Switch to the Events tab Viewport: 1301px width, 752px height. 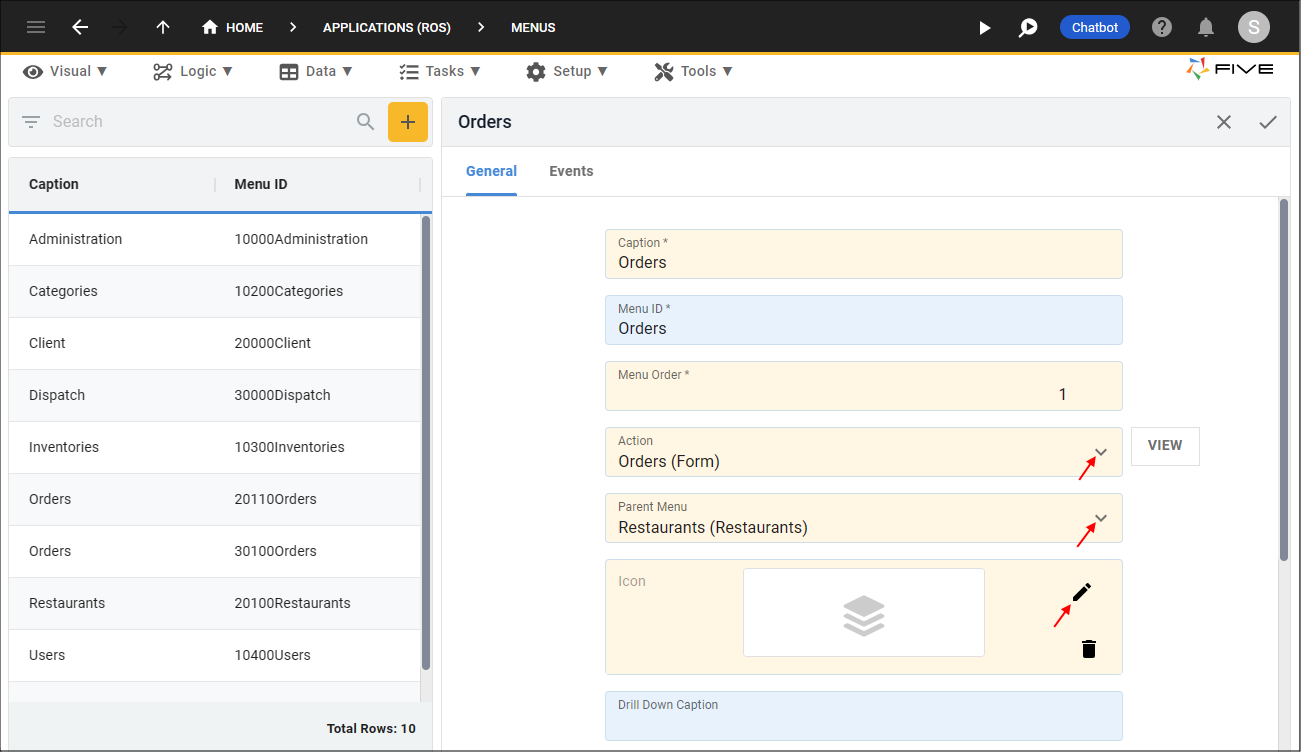(571, 171)
